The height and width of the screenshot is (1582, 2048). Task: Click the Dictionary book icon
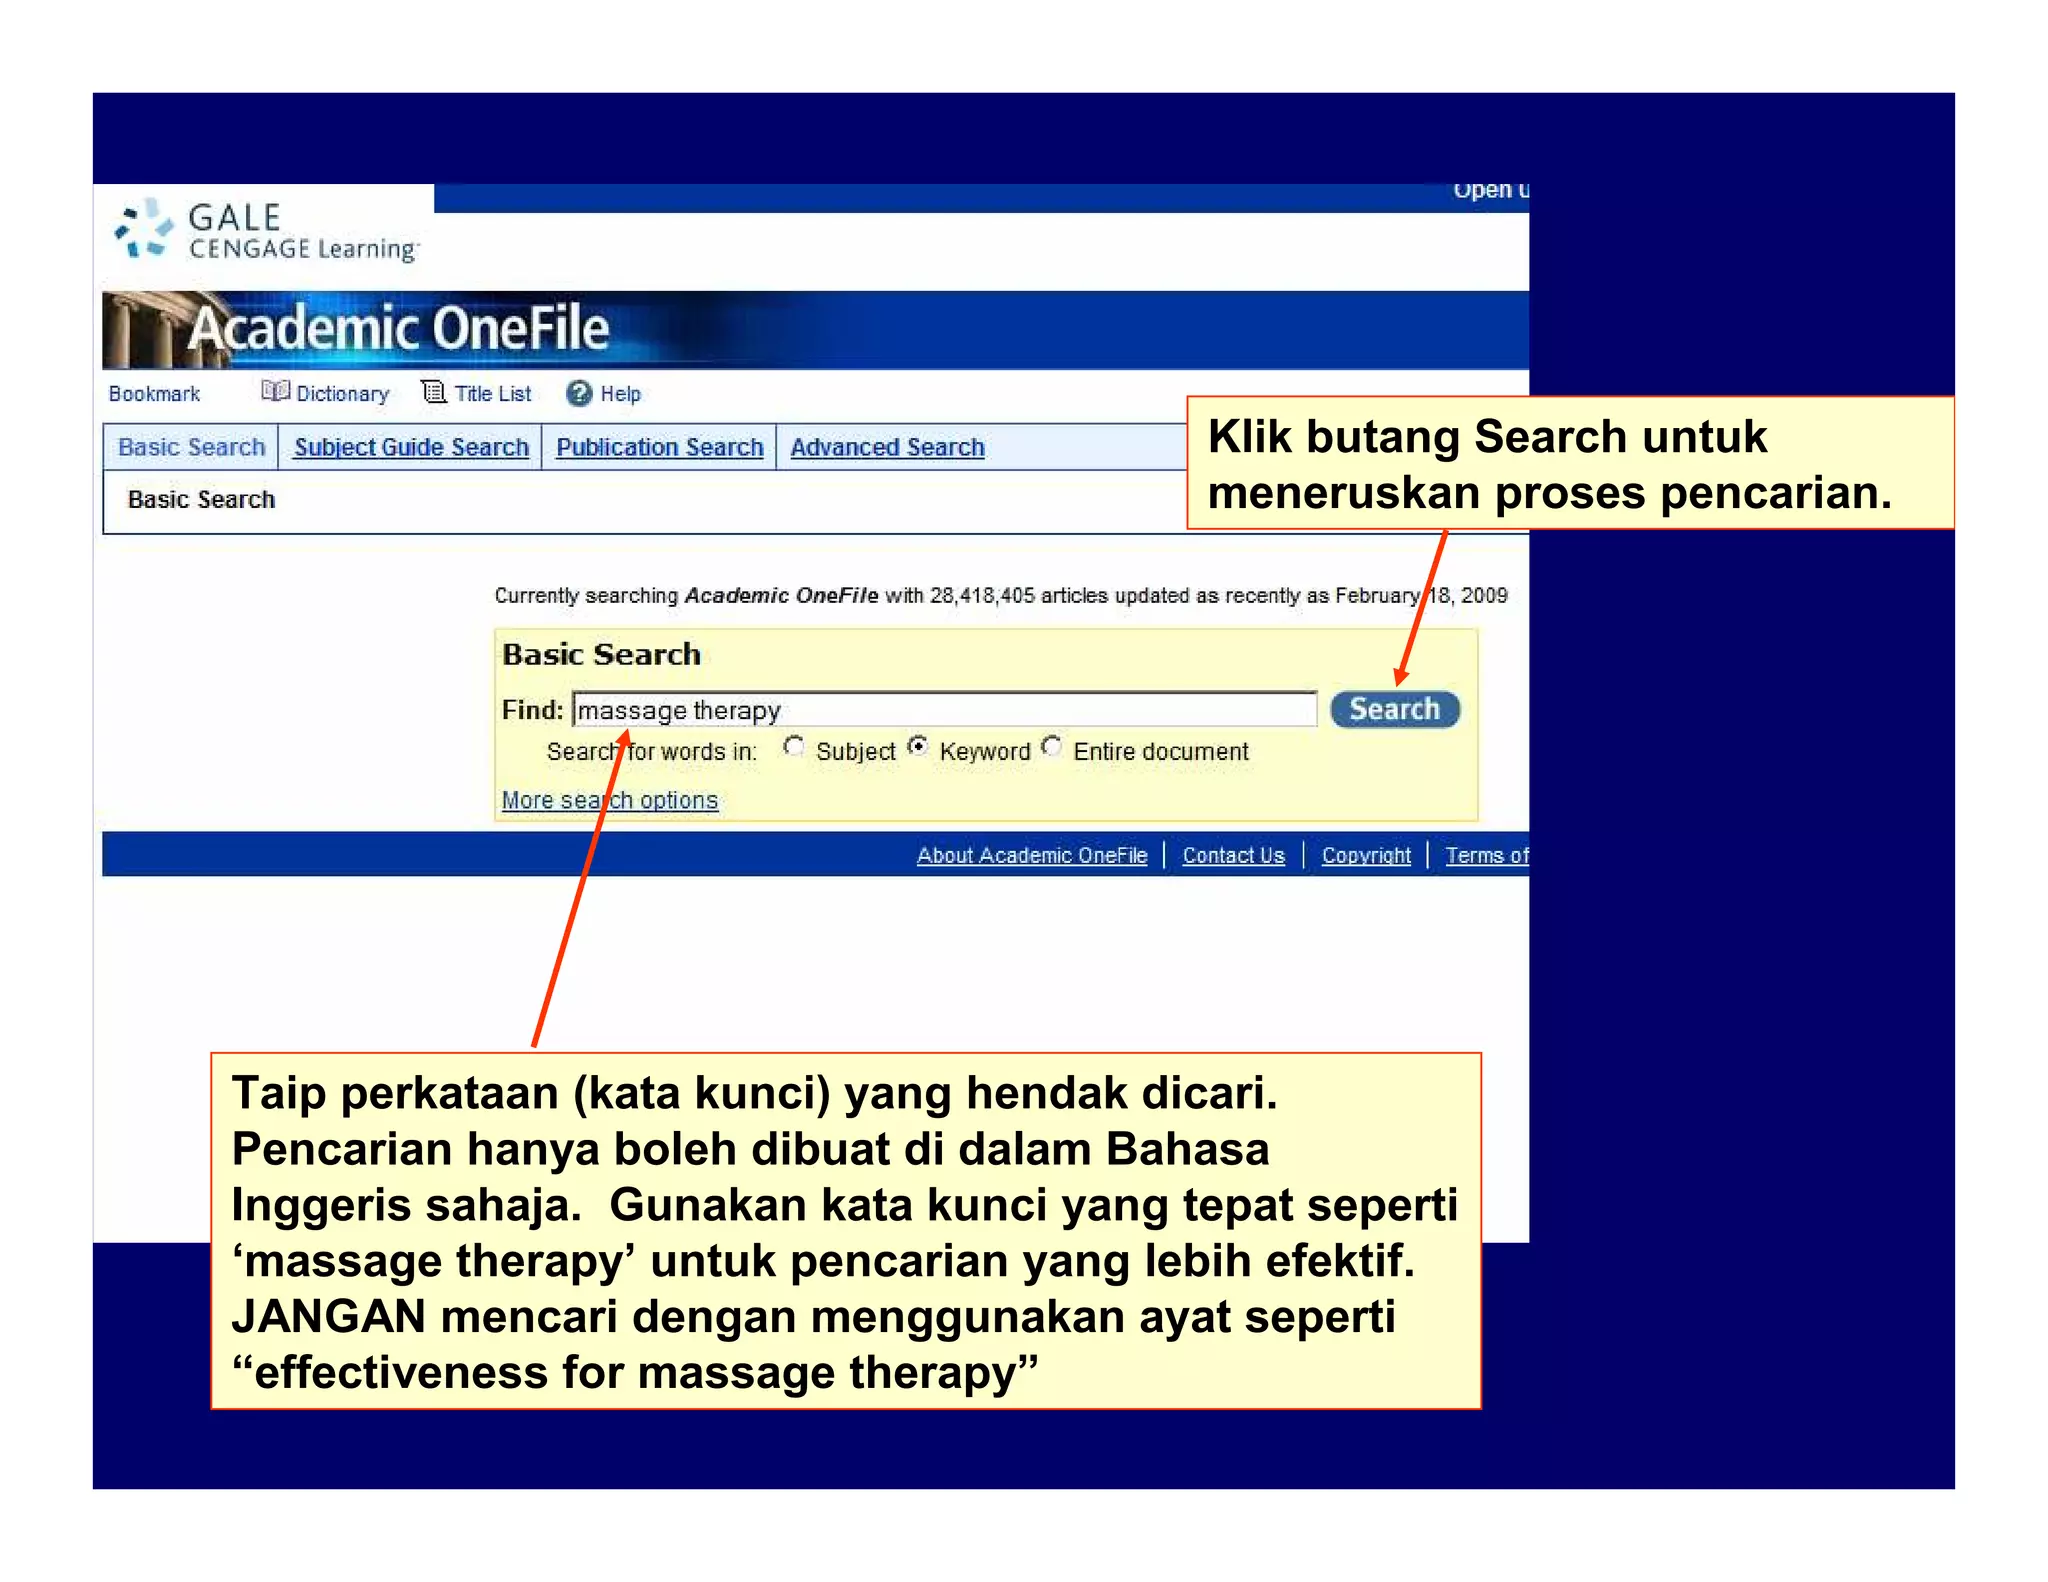tap(275, 391)
